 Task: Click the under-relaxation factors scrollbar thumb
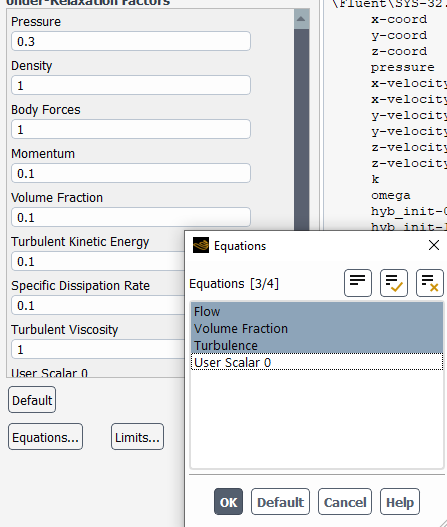(301, 129)
